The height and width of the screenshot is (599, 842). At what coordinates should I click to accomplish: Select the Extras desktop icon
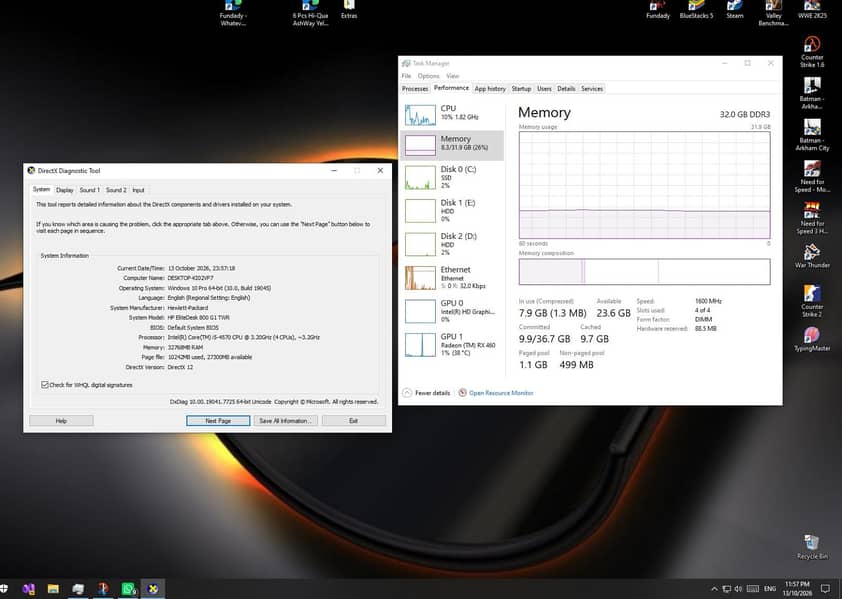(x=349, y=9)
